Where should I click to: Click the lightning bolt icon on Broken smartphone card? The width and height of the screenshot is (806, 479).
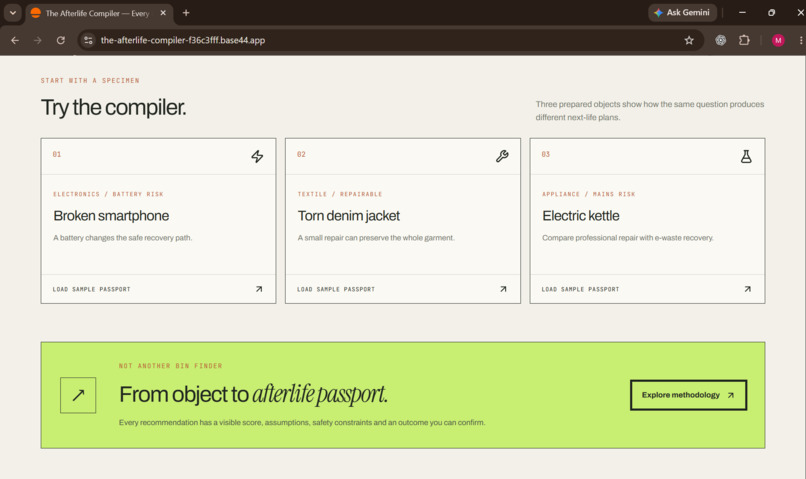(257, 156)
